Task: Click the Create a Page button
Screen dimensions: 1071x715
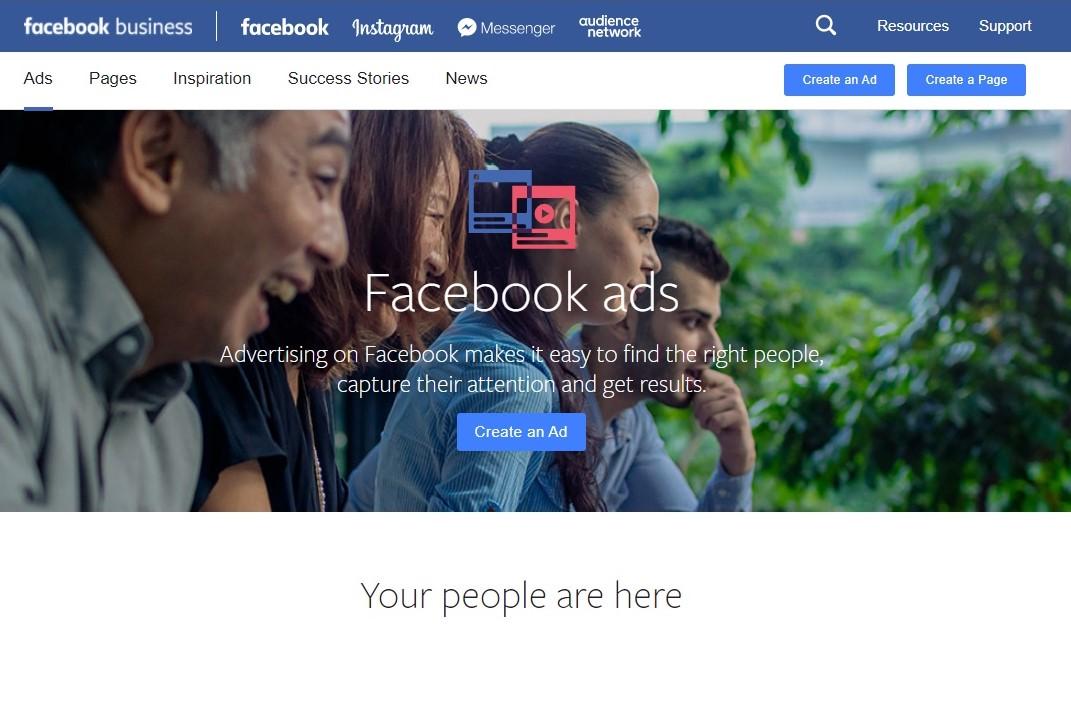Action: [x=966, y=80]
